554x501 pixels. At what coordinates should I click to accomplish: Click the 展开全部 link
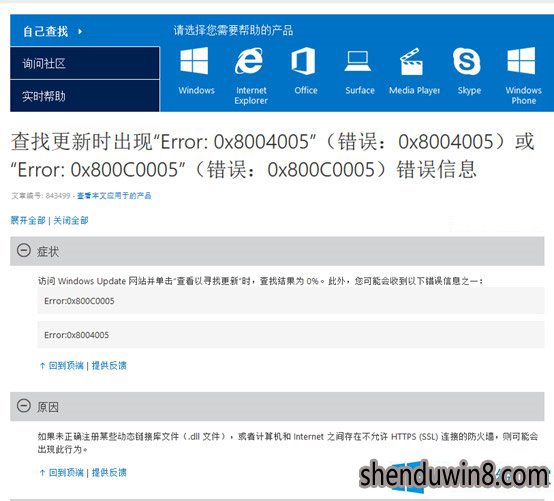pos(28,220)
